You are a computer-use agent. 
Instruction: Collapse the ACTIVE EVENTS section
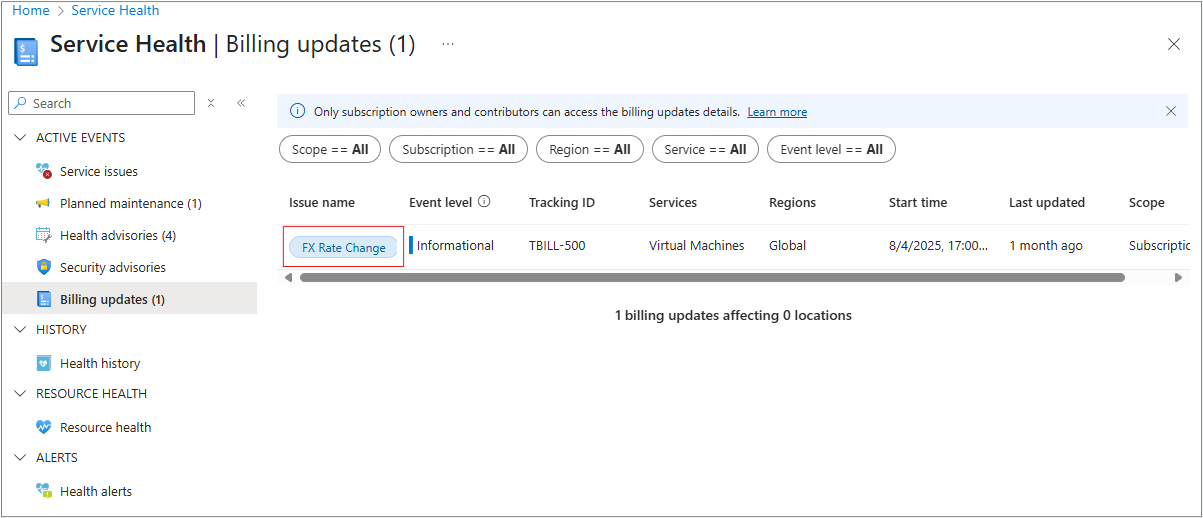(21, 138)
